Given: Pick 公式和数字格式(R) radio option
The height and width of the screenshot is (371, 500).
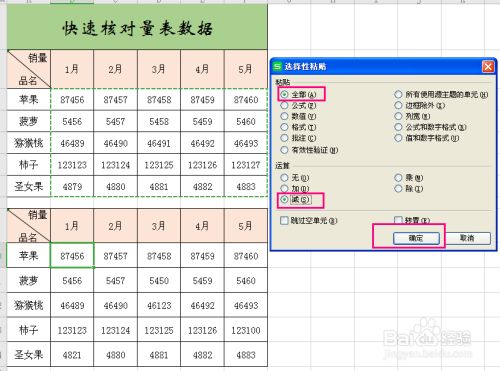Looking at the screenshot, I should (398, 127).
